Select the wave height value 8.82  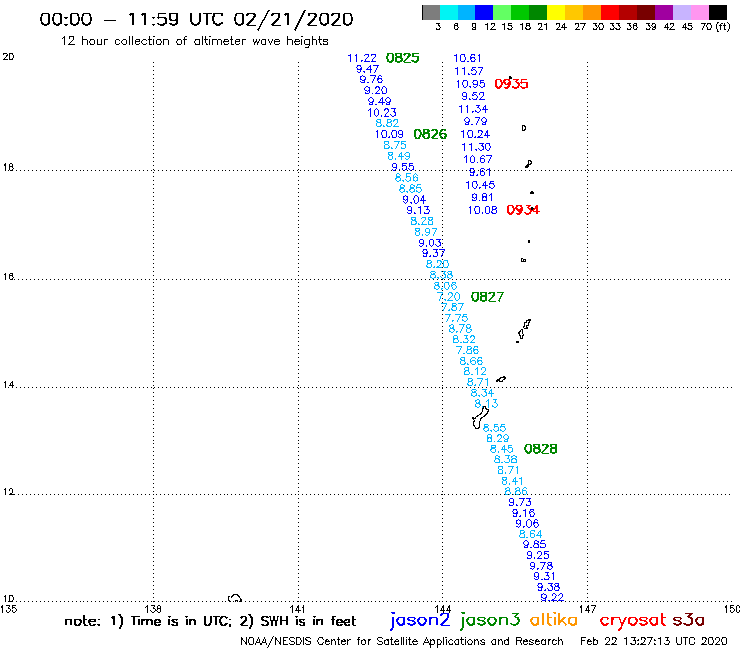(x=387, y=123)
